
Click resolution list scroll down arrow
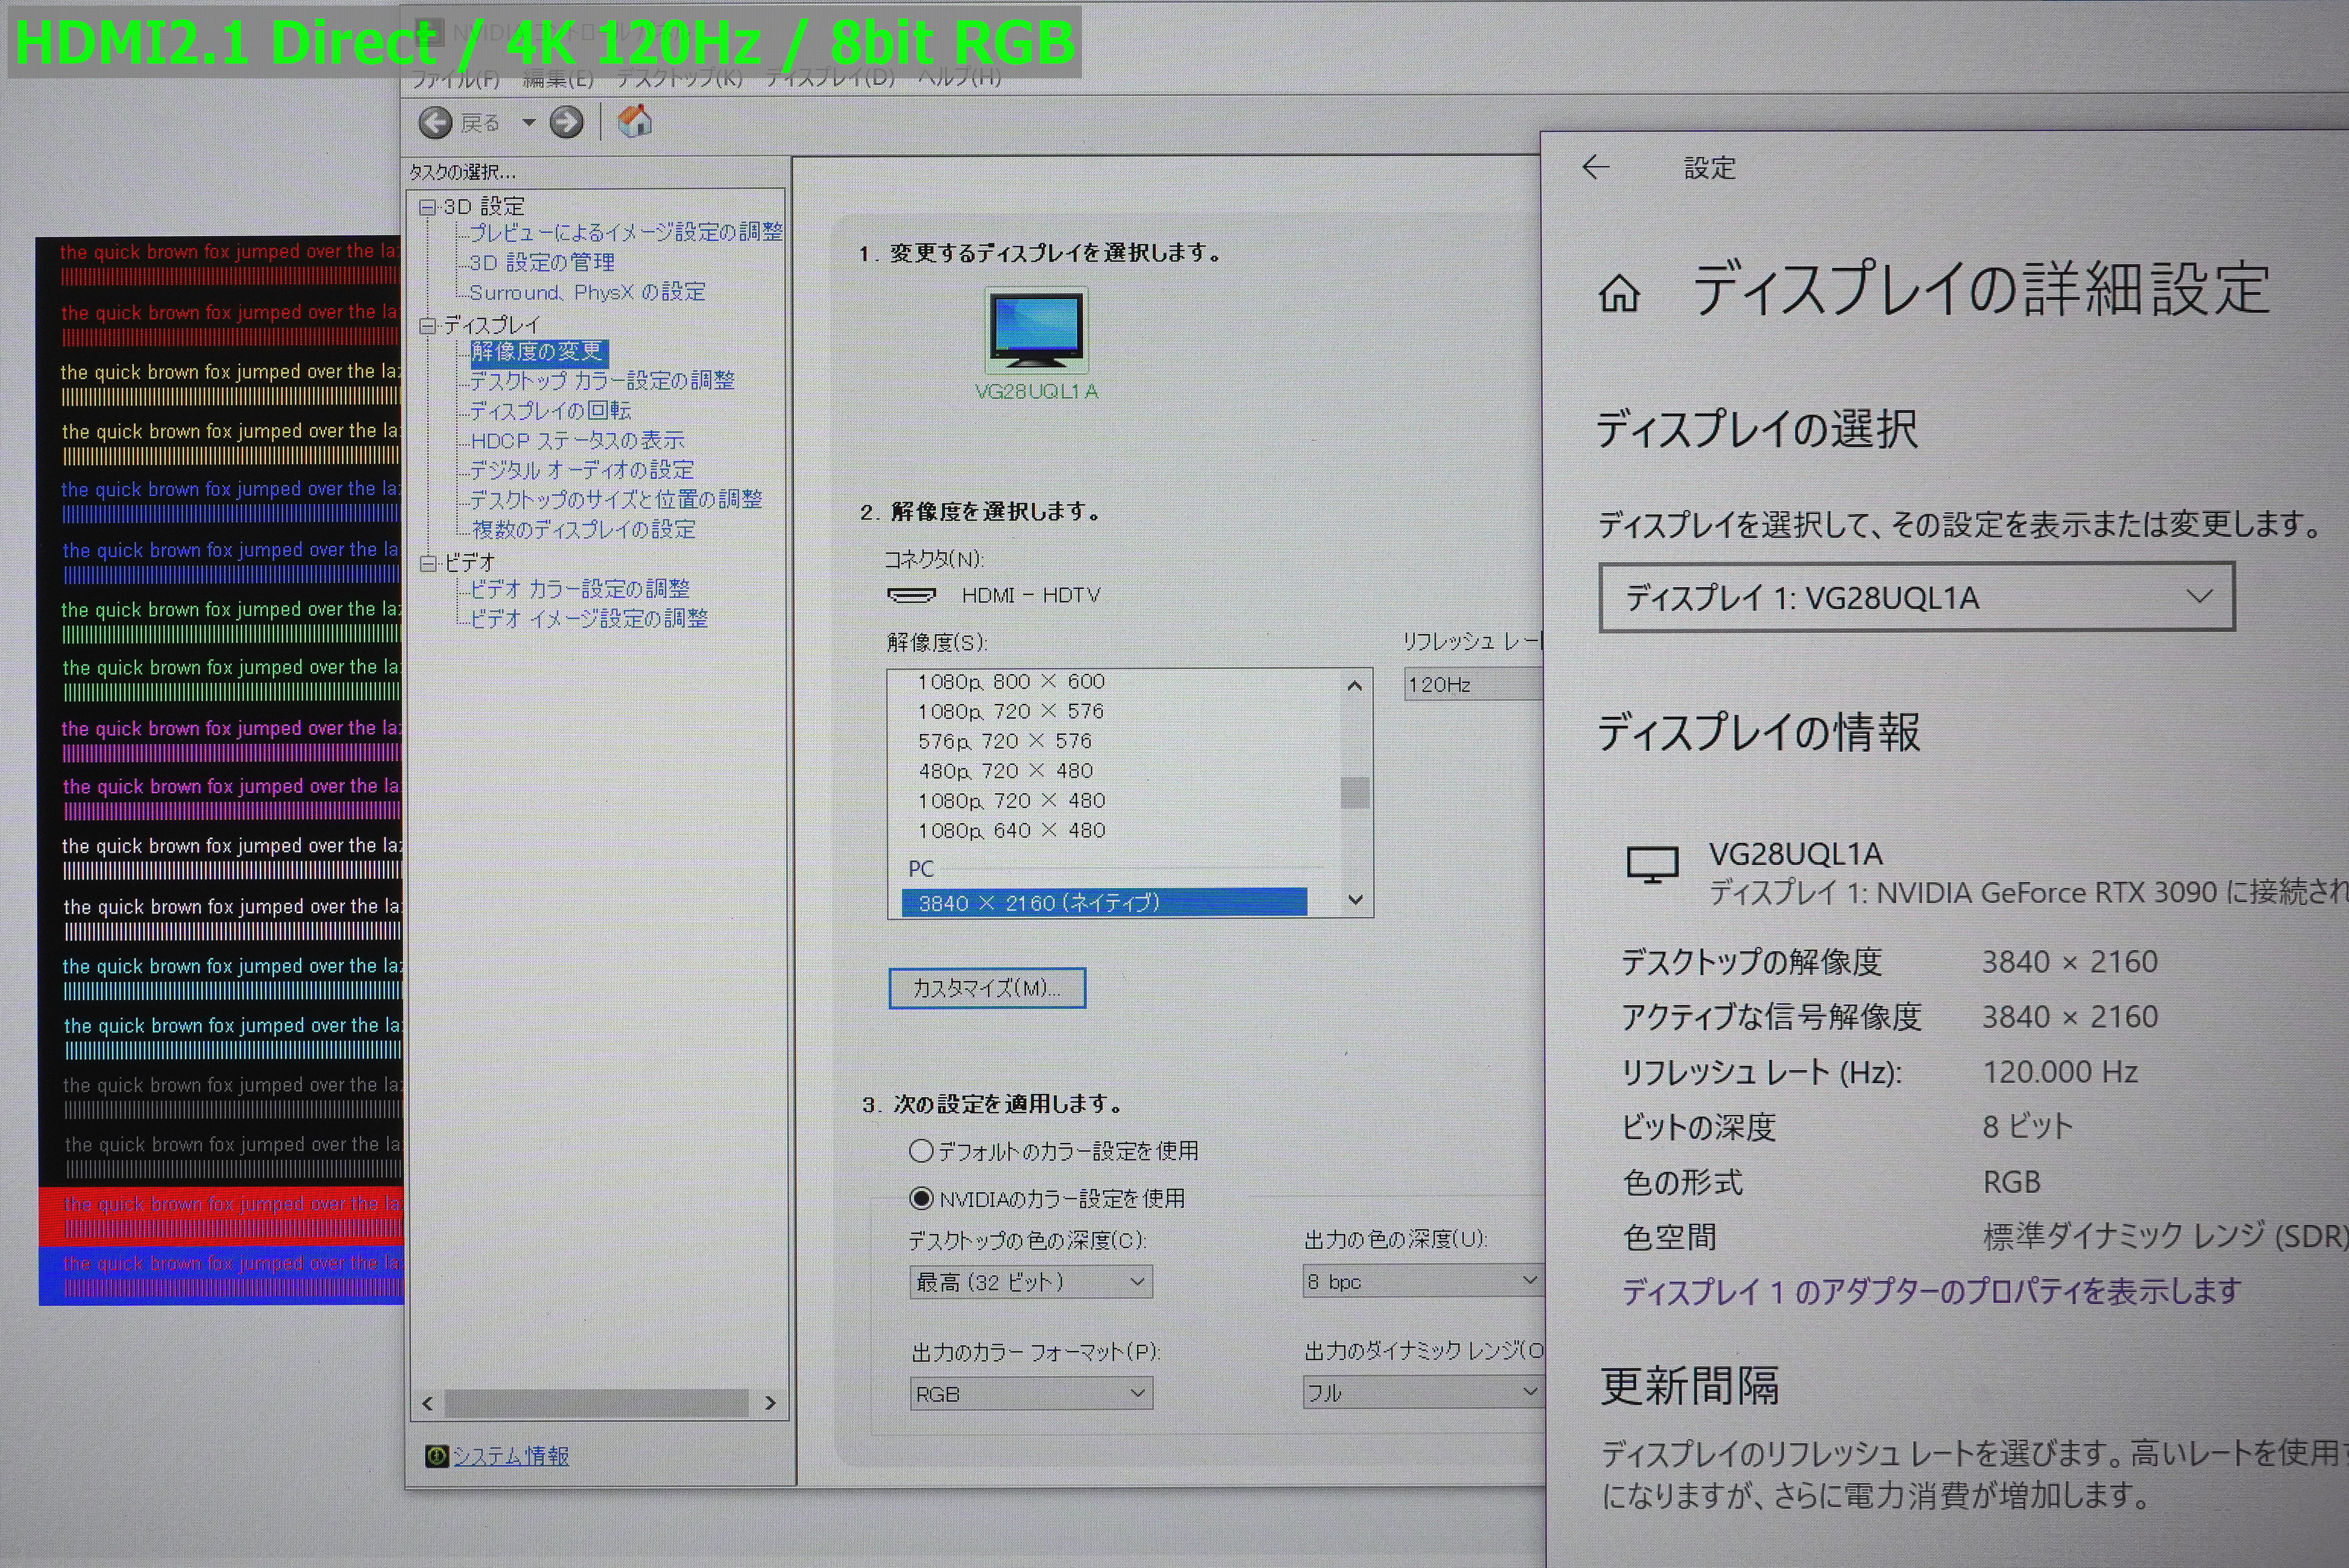(1355, 899)
